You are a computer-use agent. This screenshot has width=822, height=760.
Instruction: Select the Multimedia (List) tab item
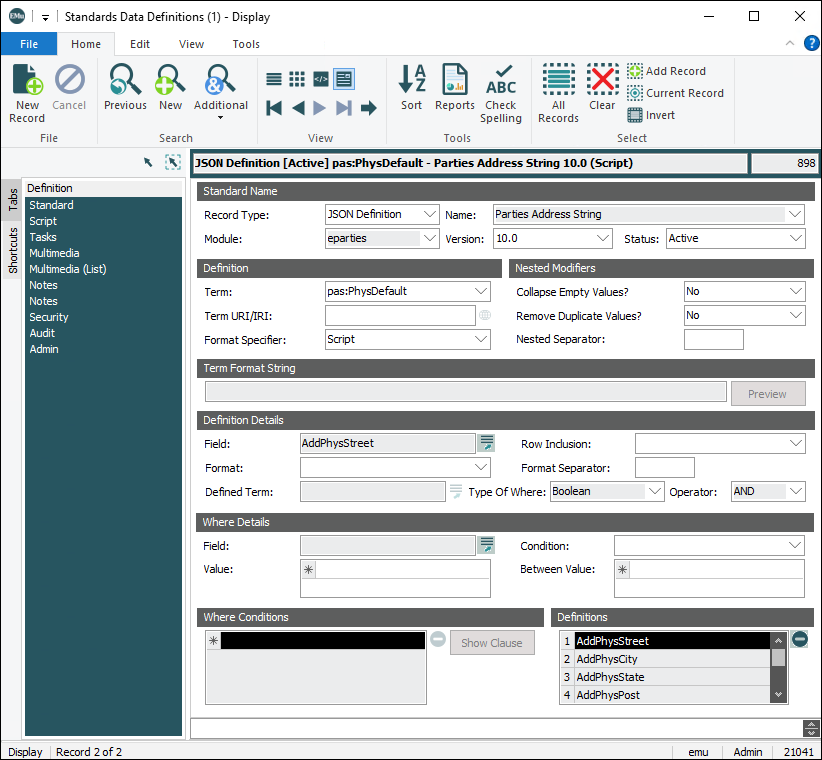point(67,269)
